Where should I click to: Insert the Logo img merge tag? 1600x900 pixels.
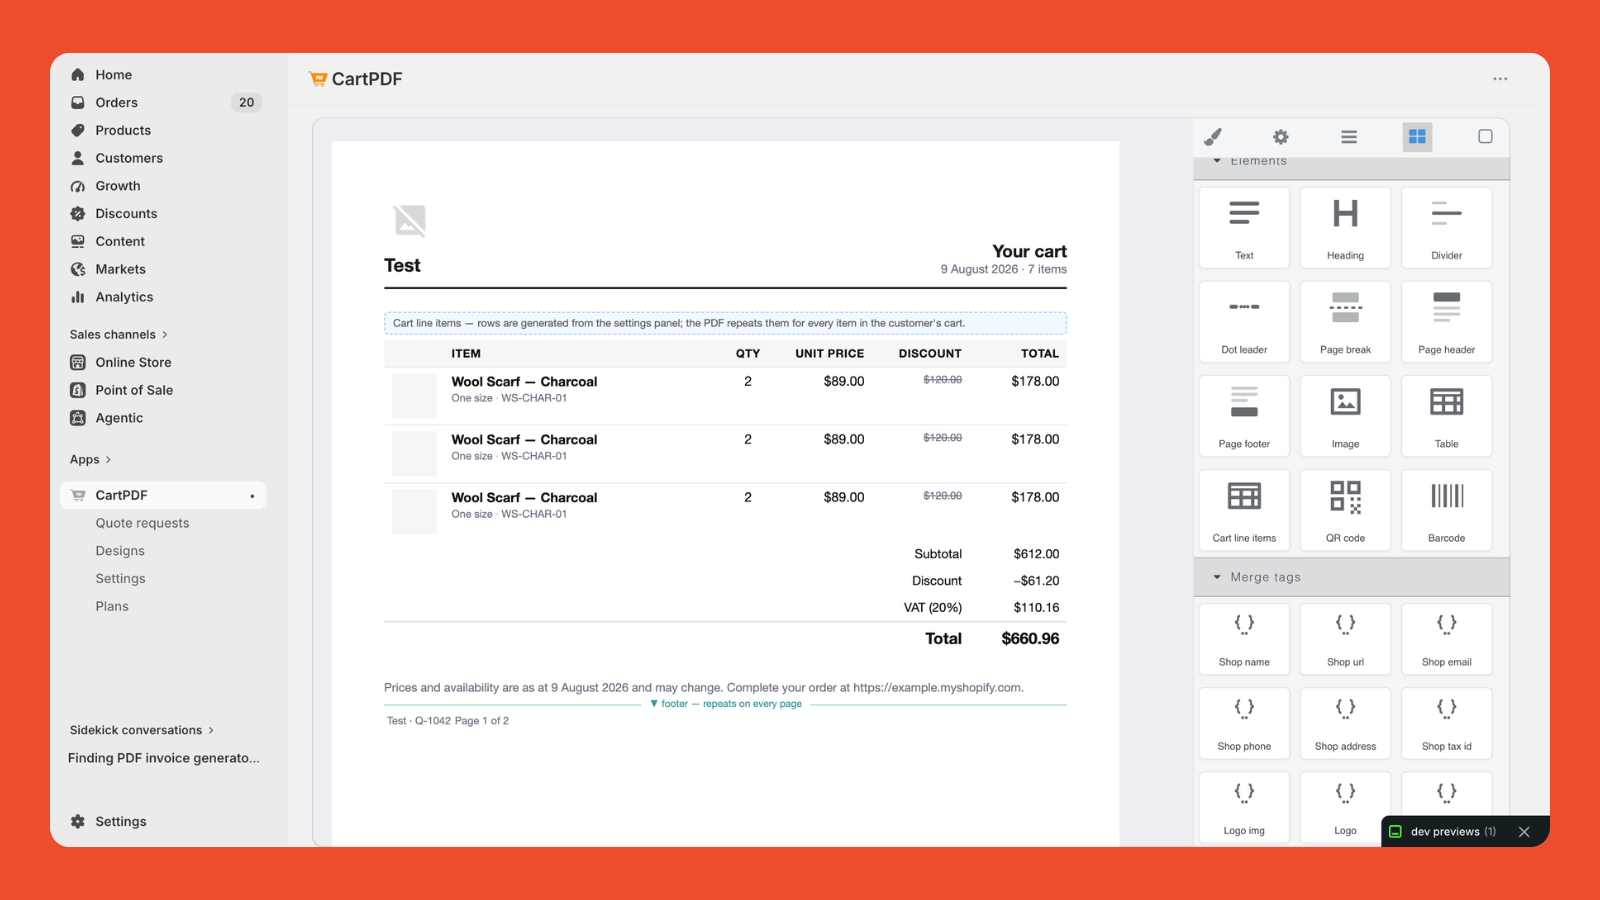1244,807
